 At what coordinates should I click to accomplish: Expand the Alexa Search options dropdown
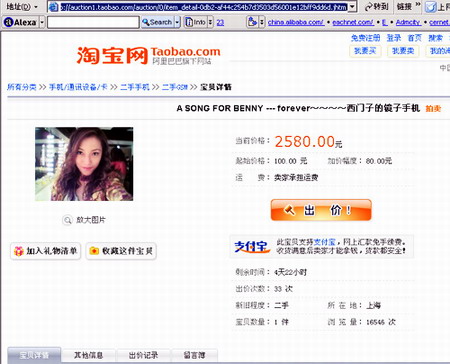[177, 22]
